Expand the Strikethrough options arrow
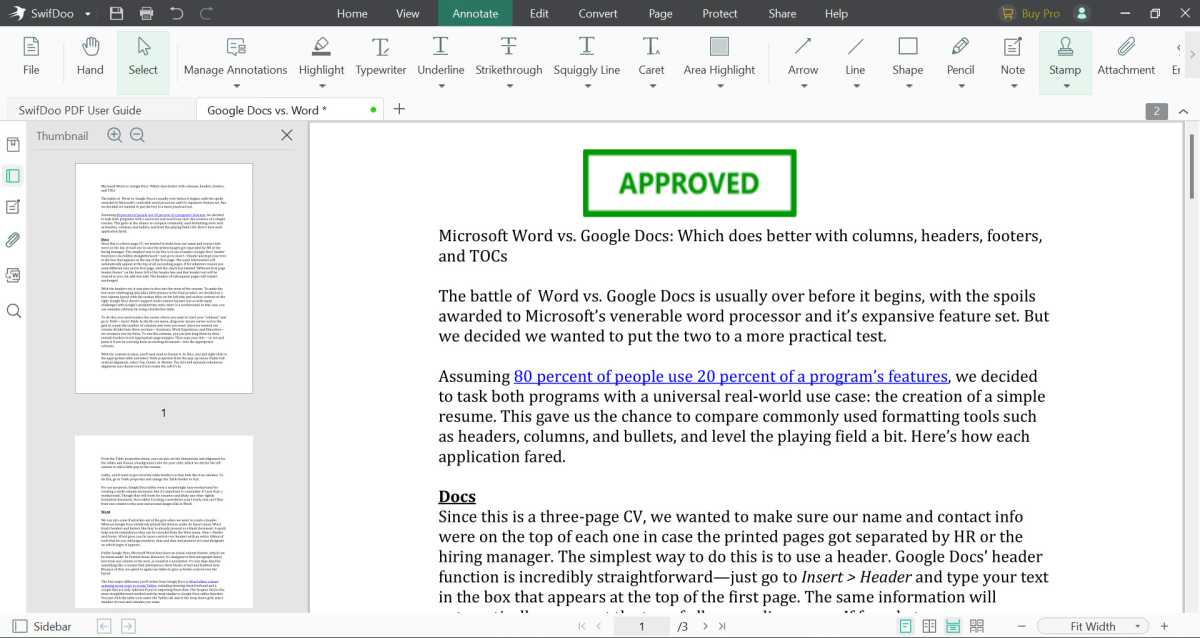Viewport: 1200px width, 638px height. (508, 86)
